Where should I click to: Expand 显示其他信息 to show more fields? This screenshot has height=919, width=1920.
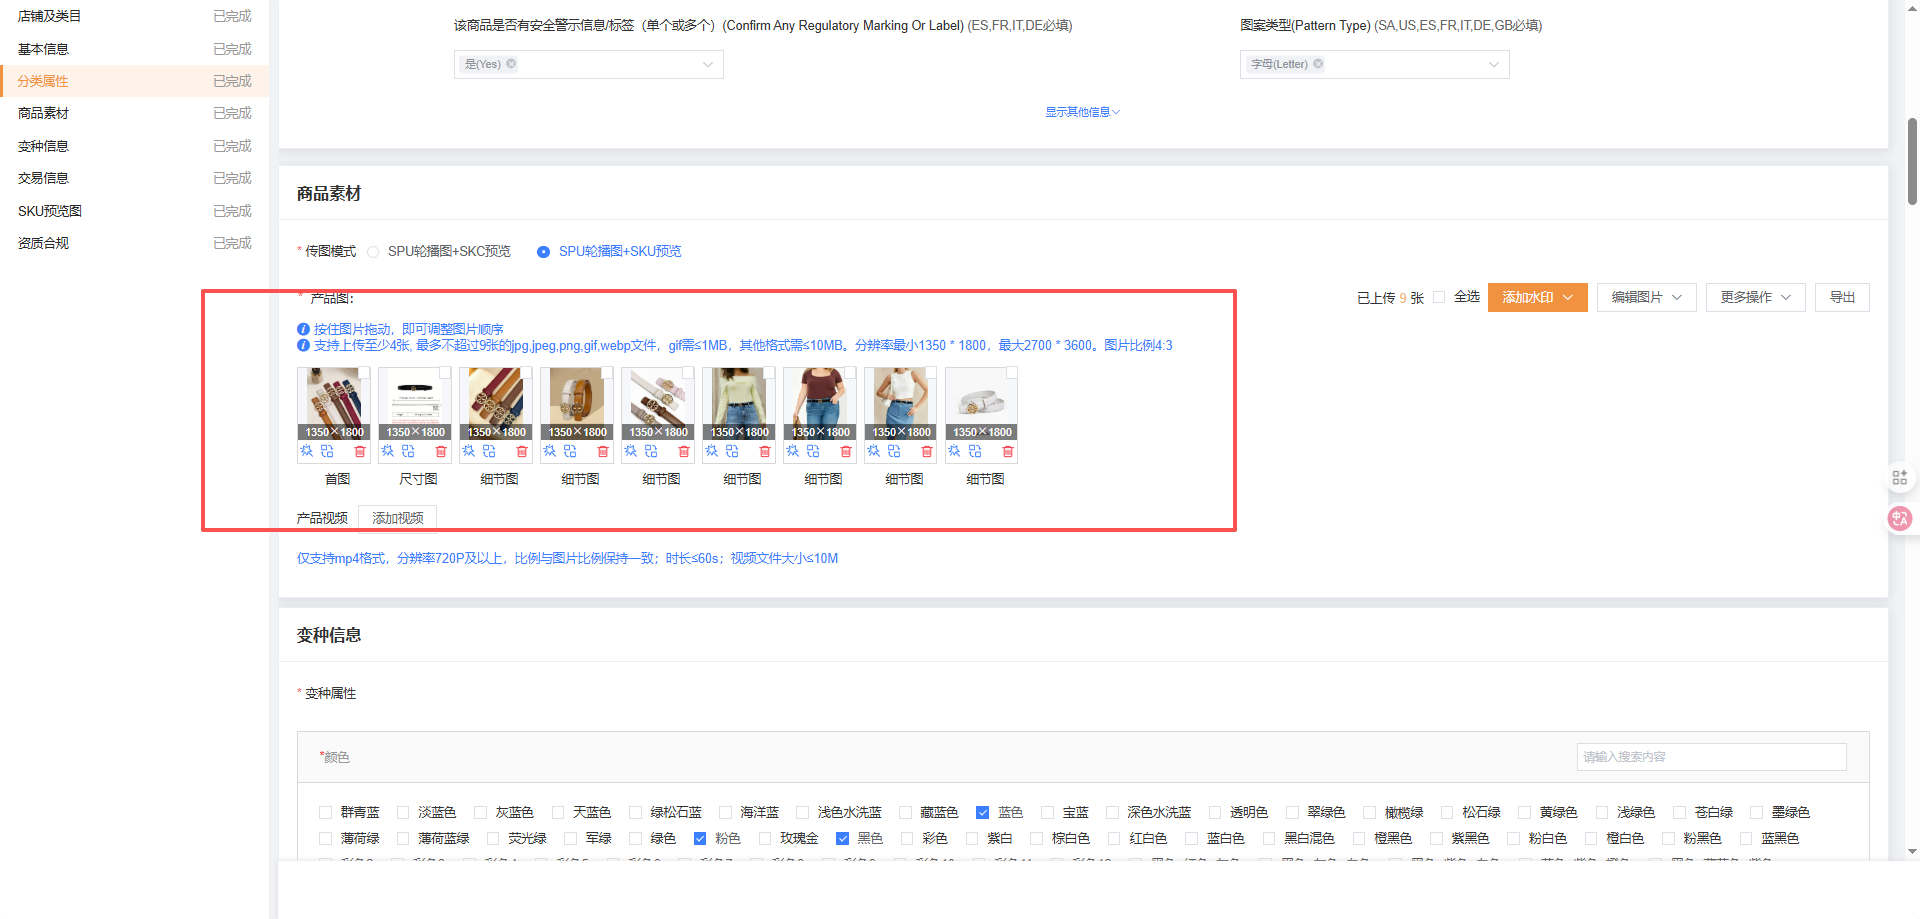click(x=1082, y=112)
